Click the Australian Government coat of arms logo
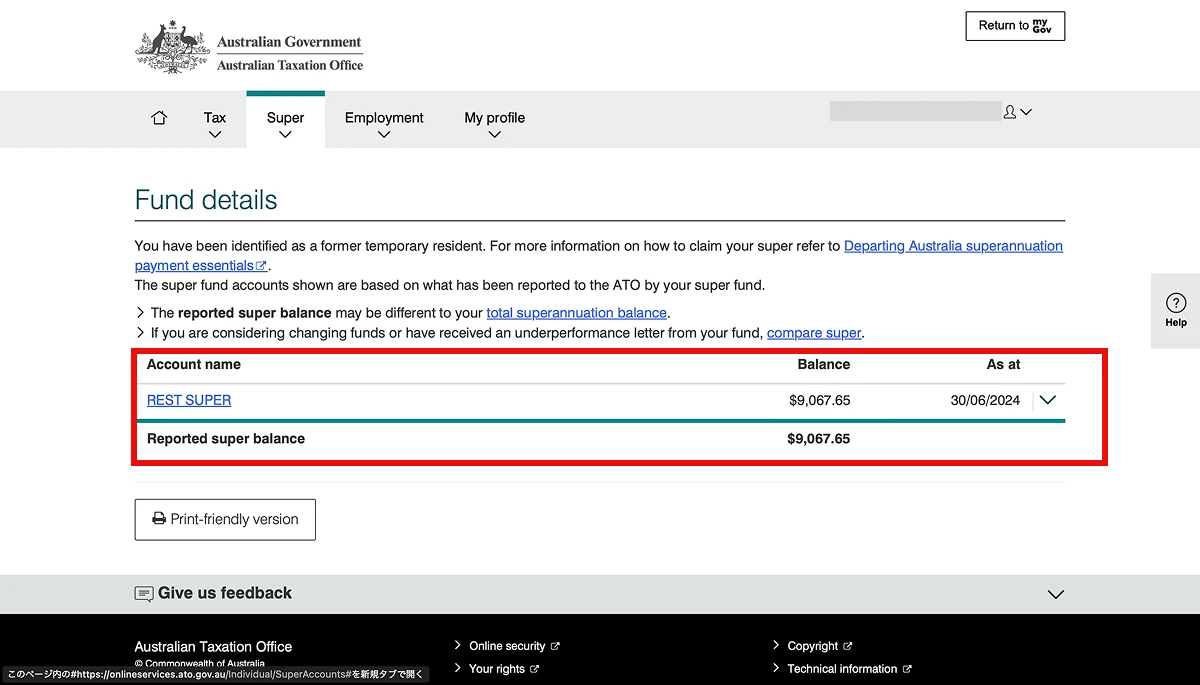 click(171, 48)
